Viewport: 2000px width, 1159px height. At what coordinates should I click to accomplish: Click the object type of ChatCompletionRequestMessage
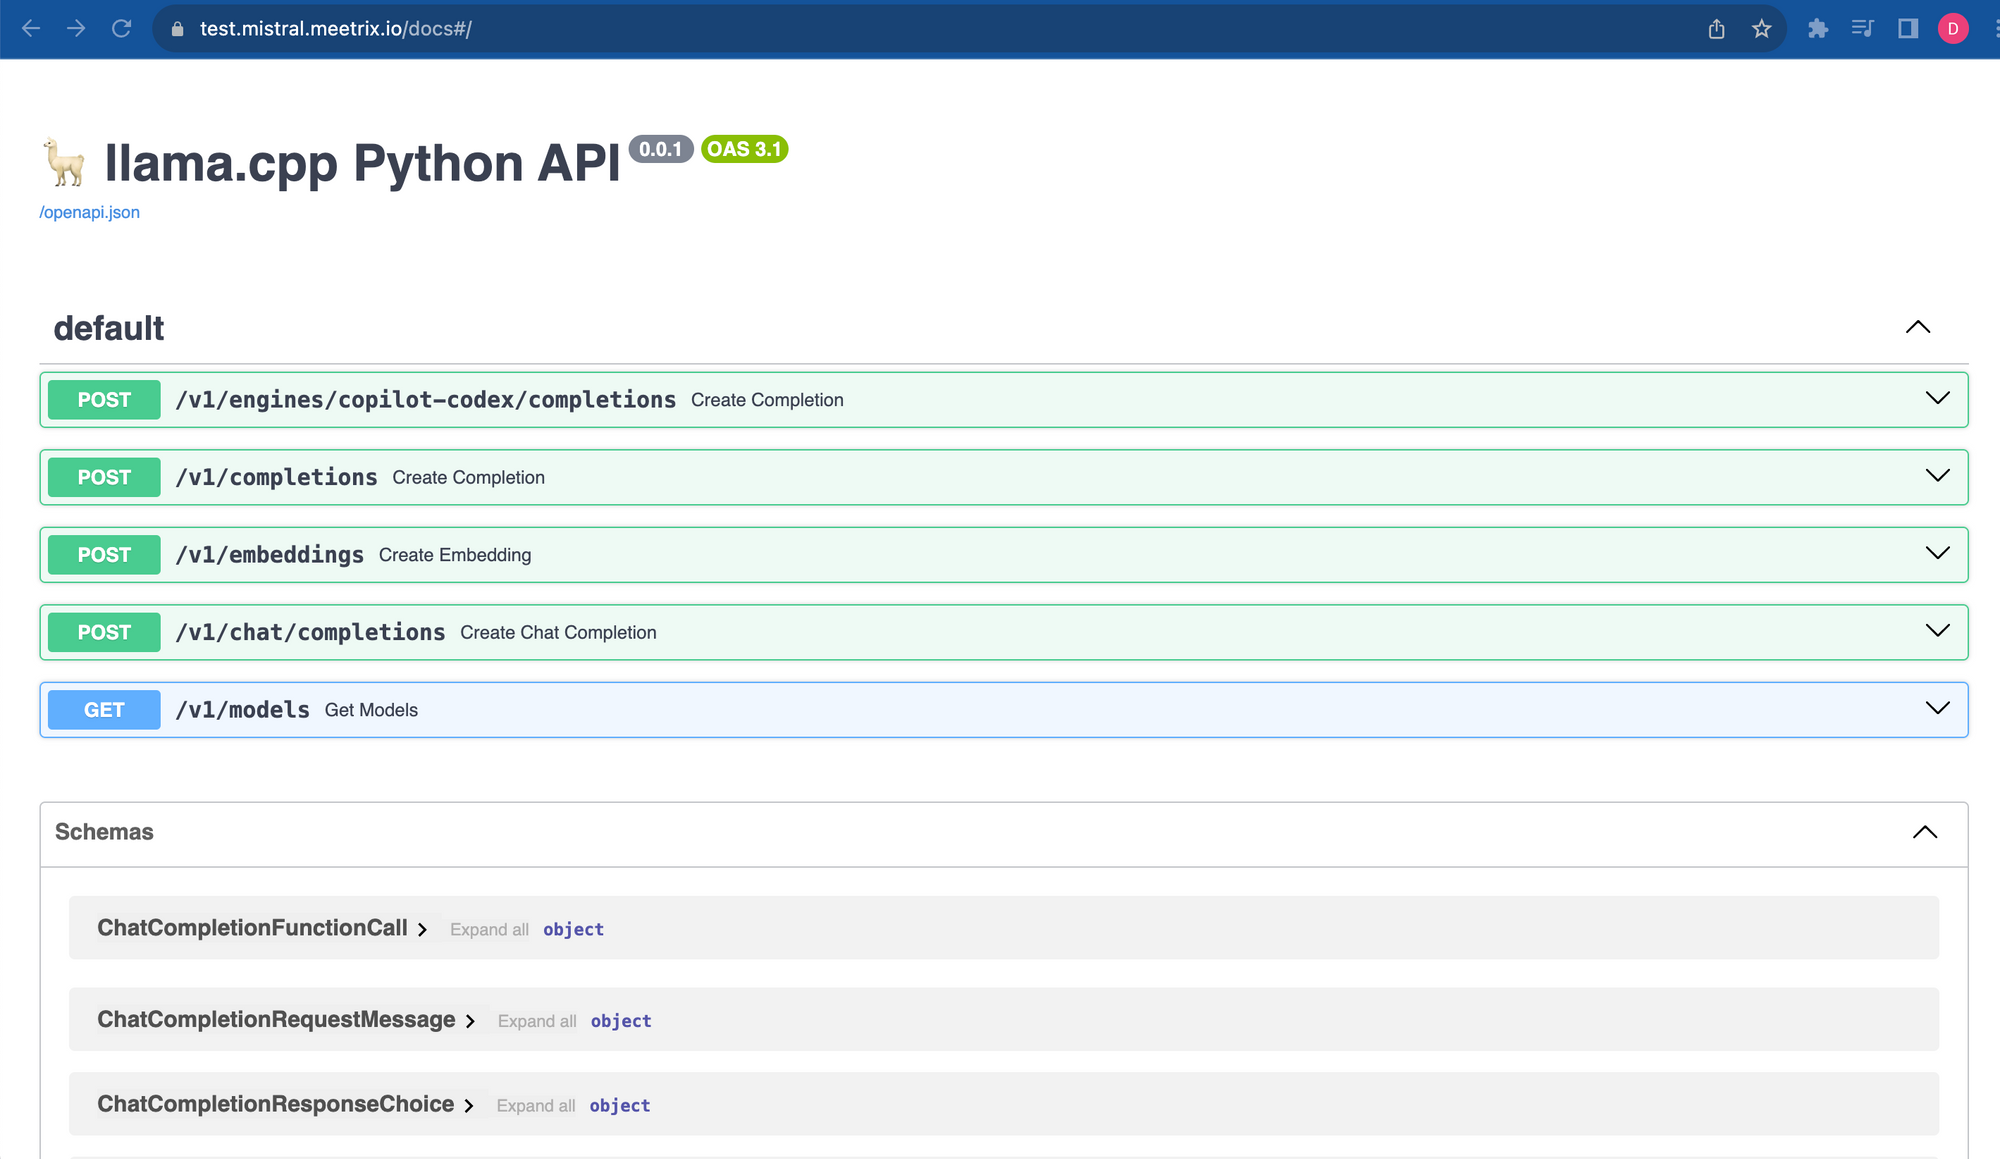[621, 1021]
